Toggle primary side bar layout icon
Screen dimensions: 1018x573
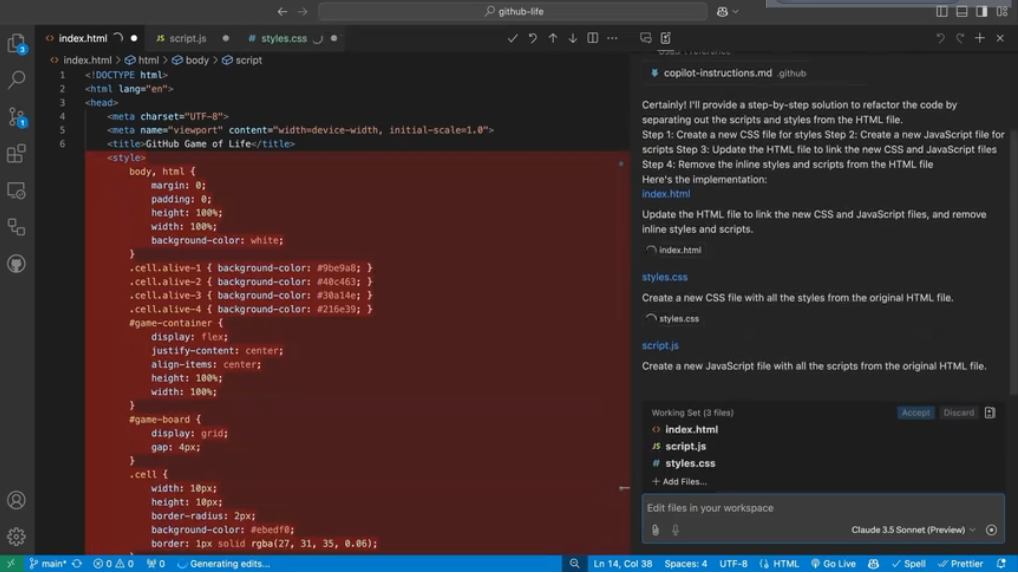(x=942, y=12)
